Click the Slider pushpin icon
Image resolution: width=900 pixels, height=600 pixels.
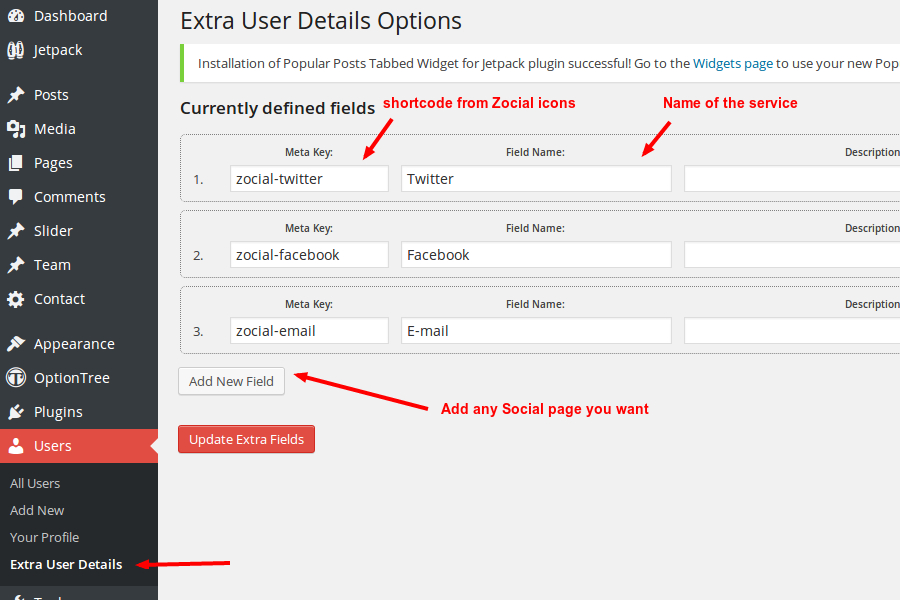16,231
